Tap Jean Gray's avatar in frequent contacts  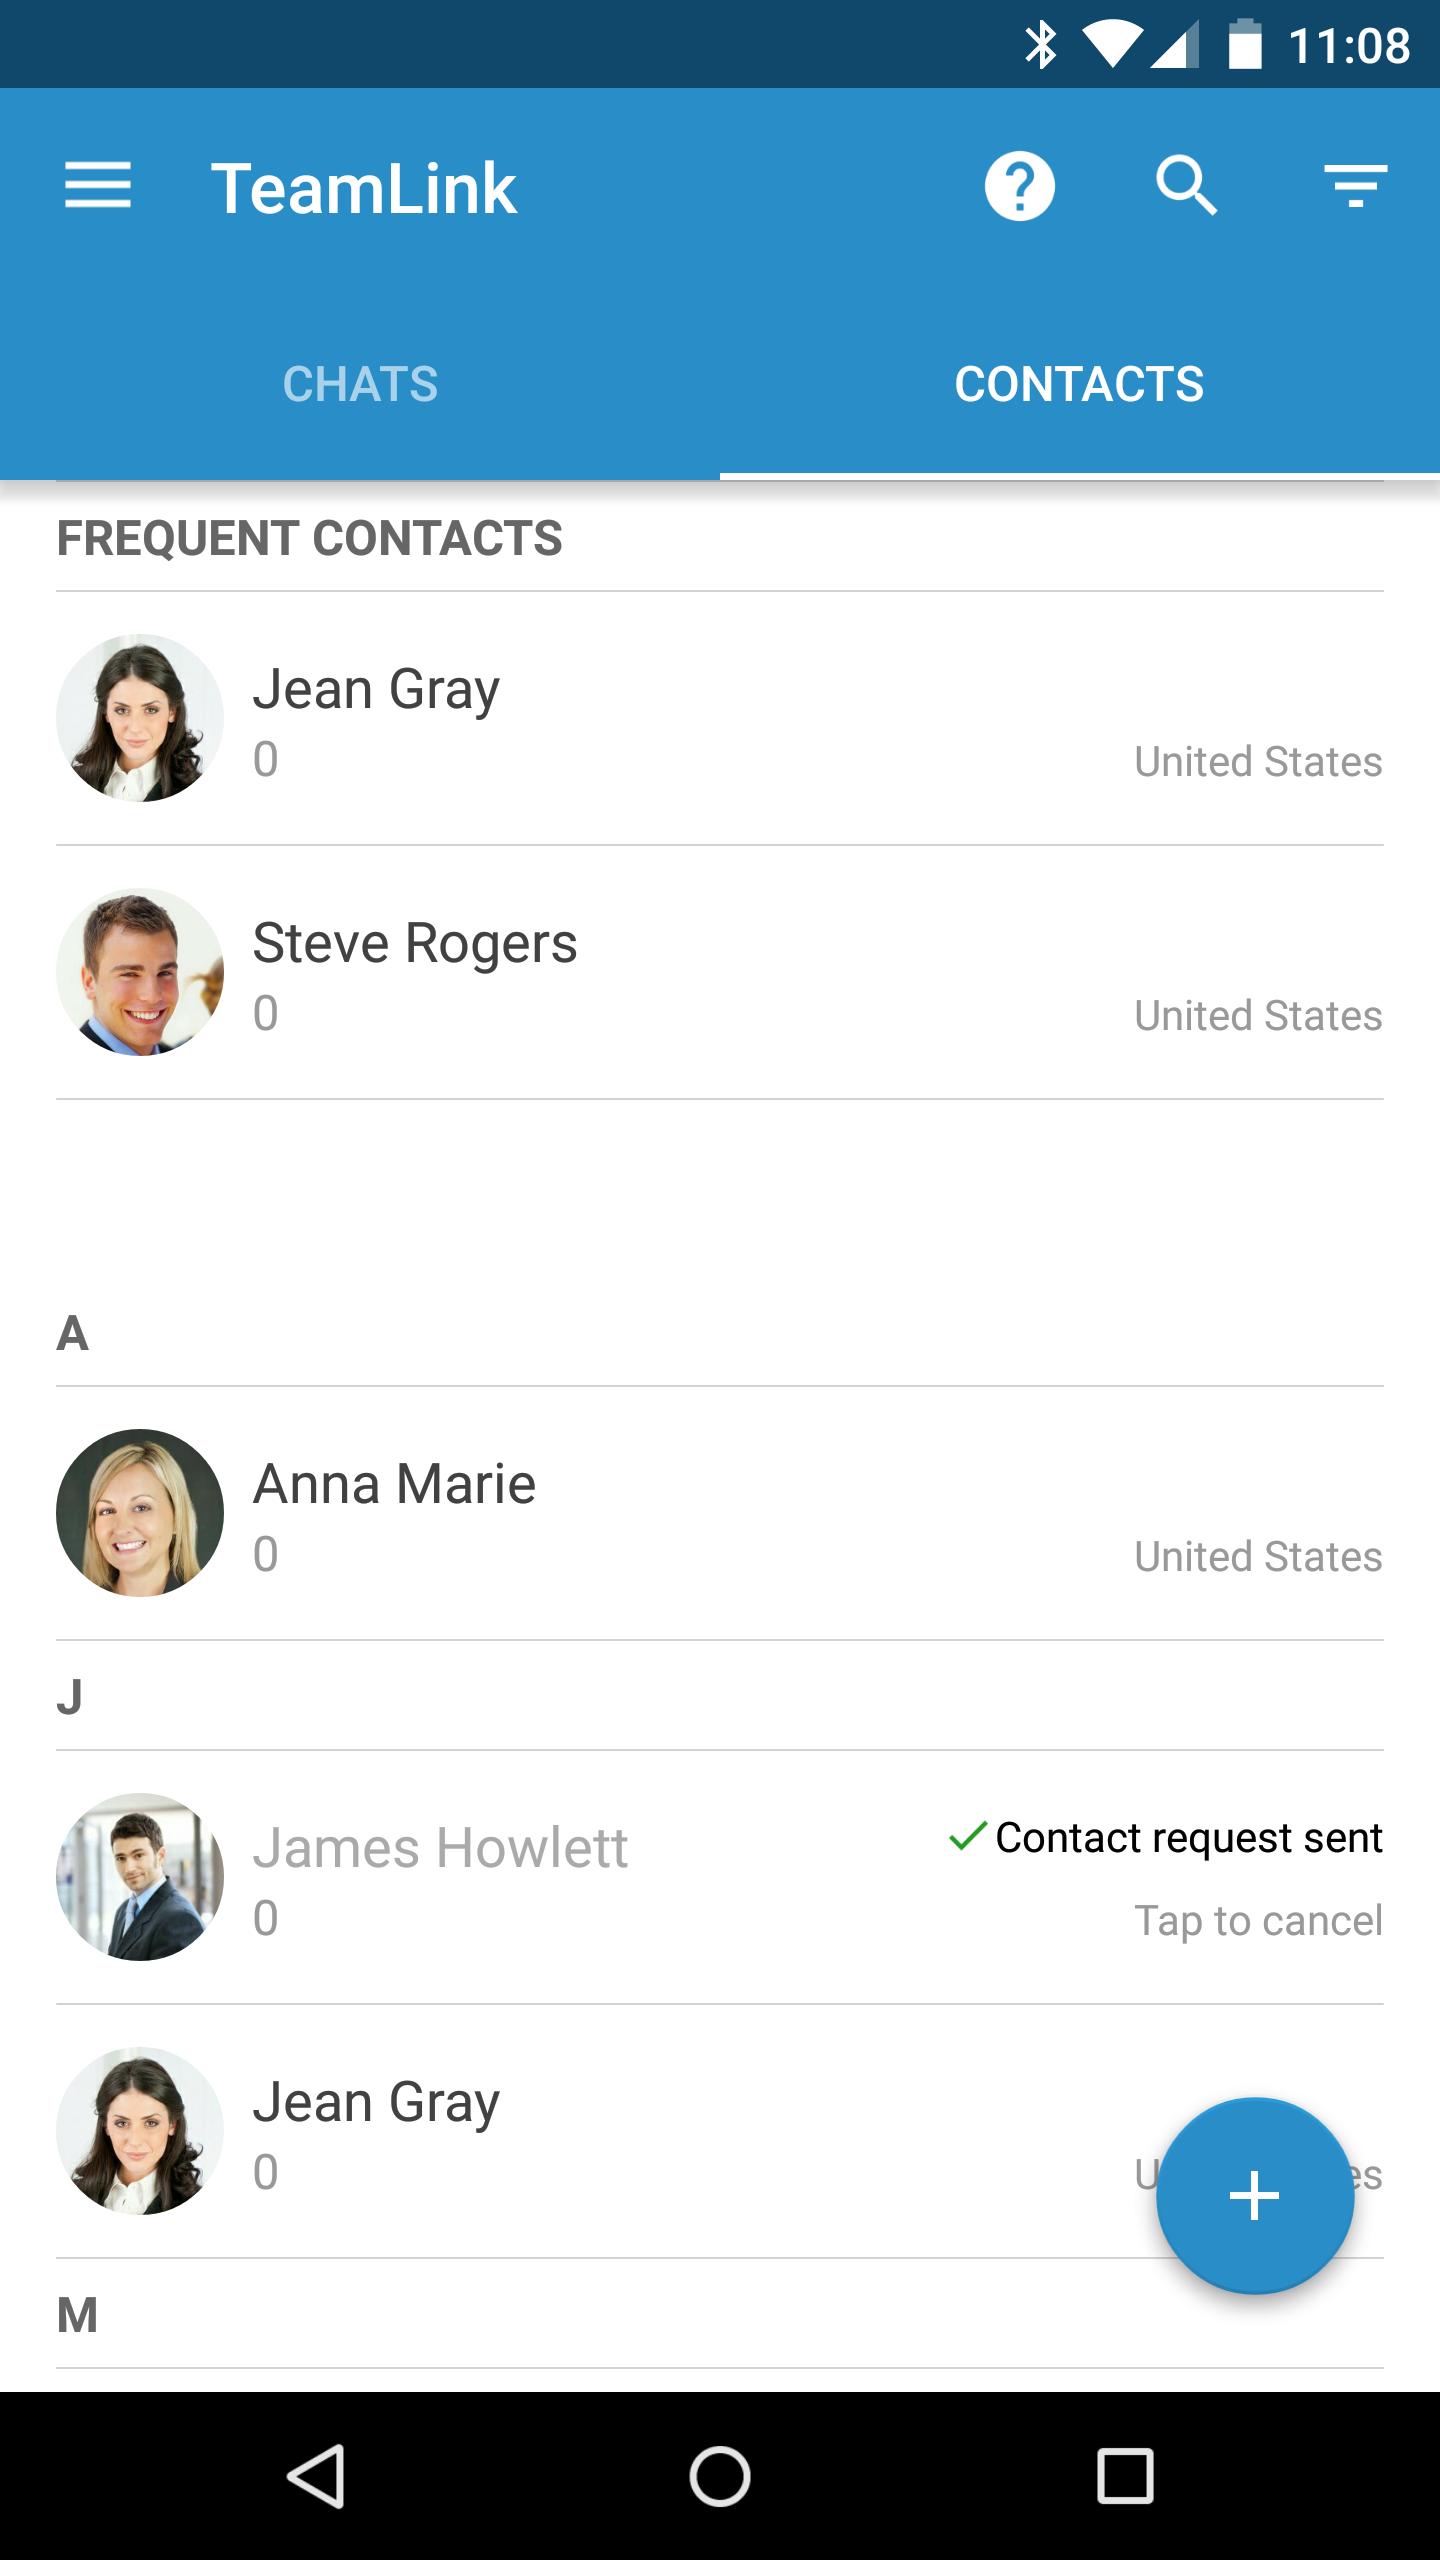[140, 718]
